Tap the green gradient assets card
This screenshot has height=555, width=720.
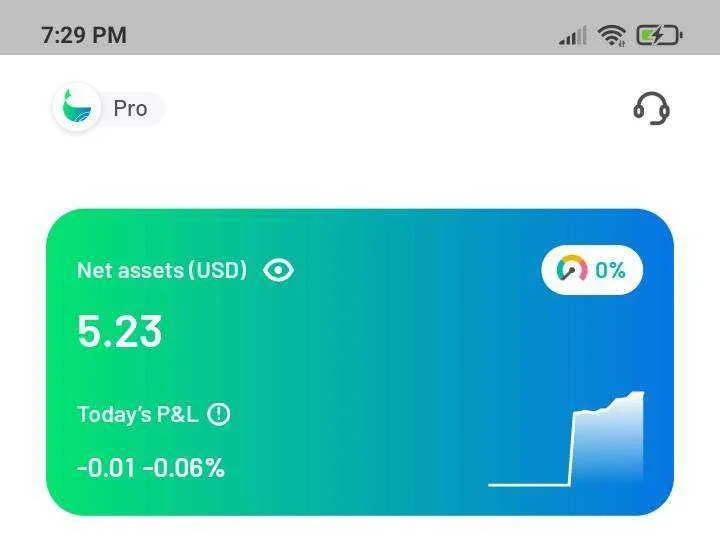point(360,362)
